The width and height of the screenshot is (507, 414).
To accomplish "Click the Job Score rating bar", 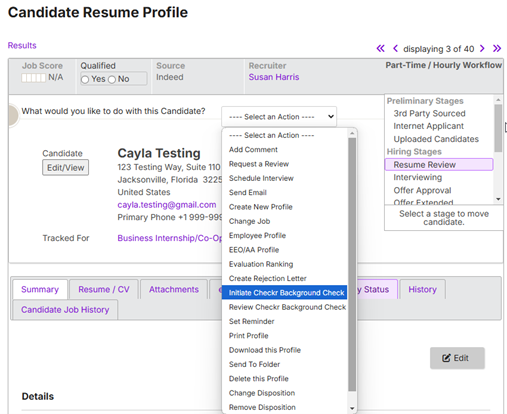I will 33,78.
